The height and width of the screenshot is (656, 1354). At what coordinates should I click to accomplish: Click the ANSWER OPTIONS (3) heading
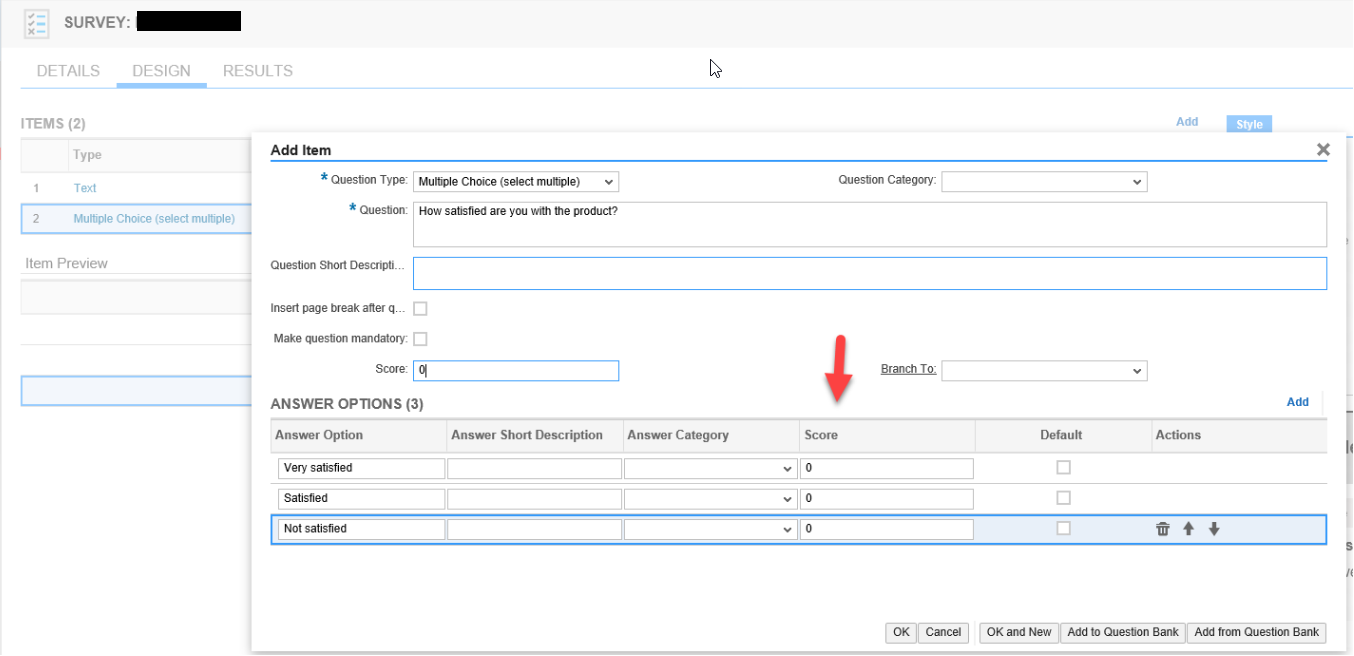[347, 404]
